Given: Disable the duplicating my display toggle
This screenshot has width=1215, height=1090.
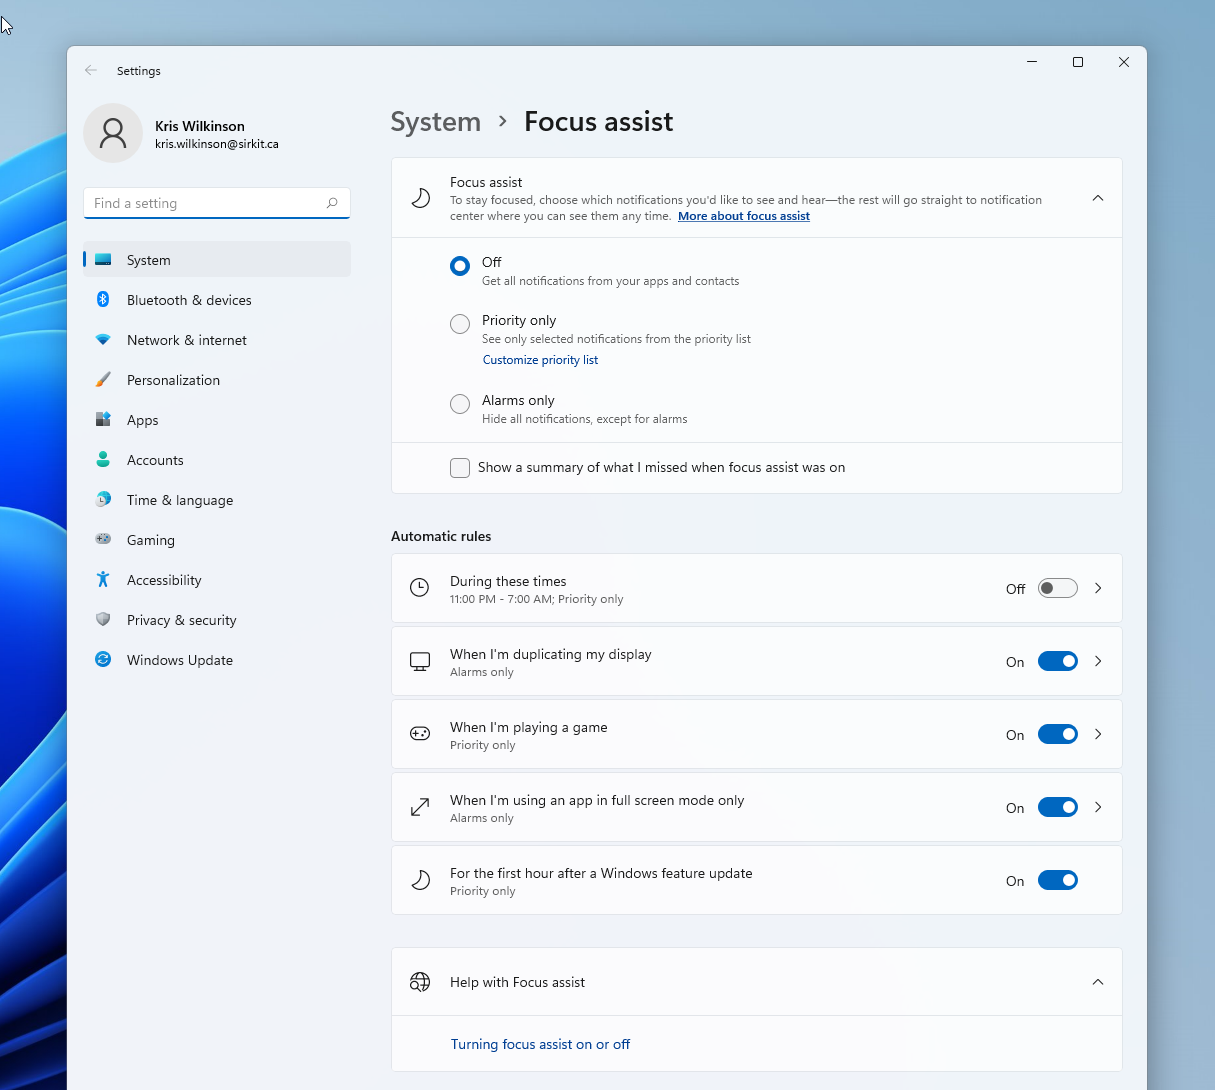Looking at the screenshot, I should tap(1057, 661).
